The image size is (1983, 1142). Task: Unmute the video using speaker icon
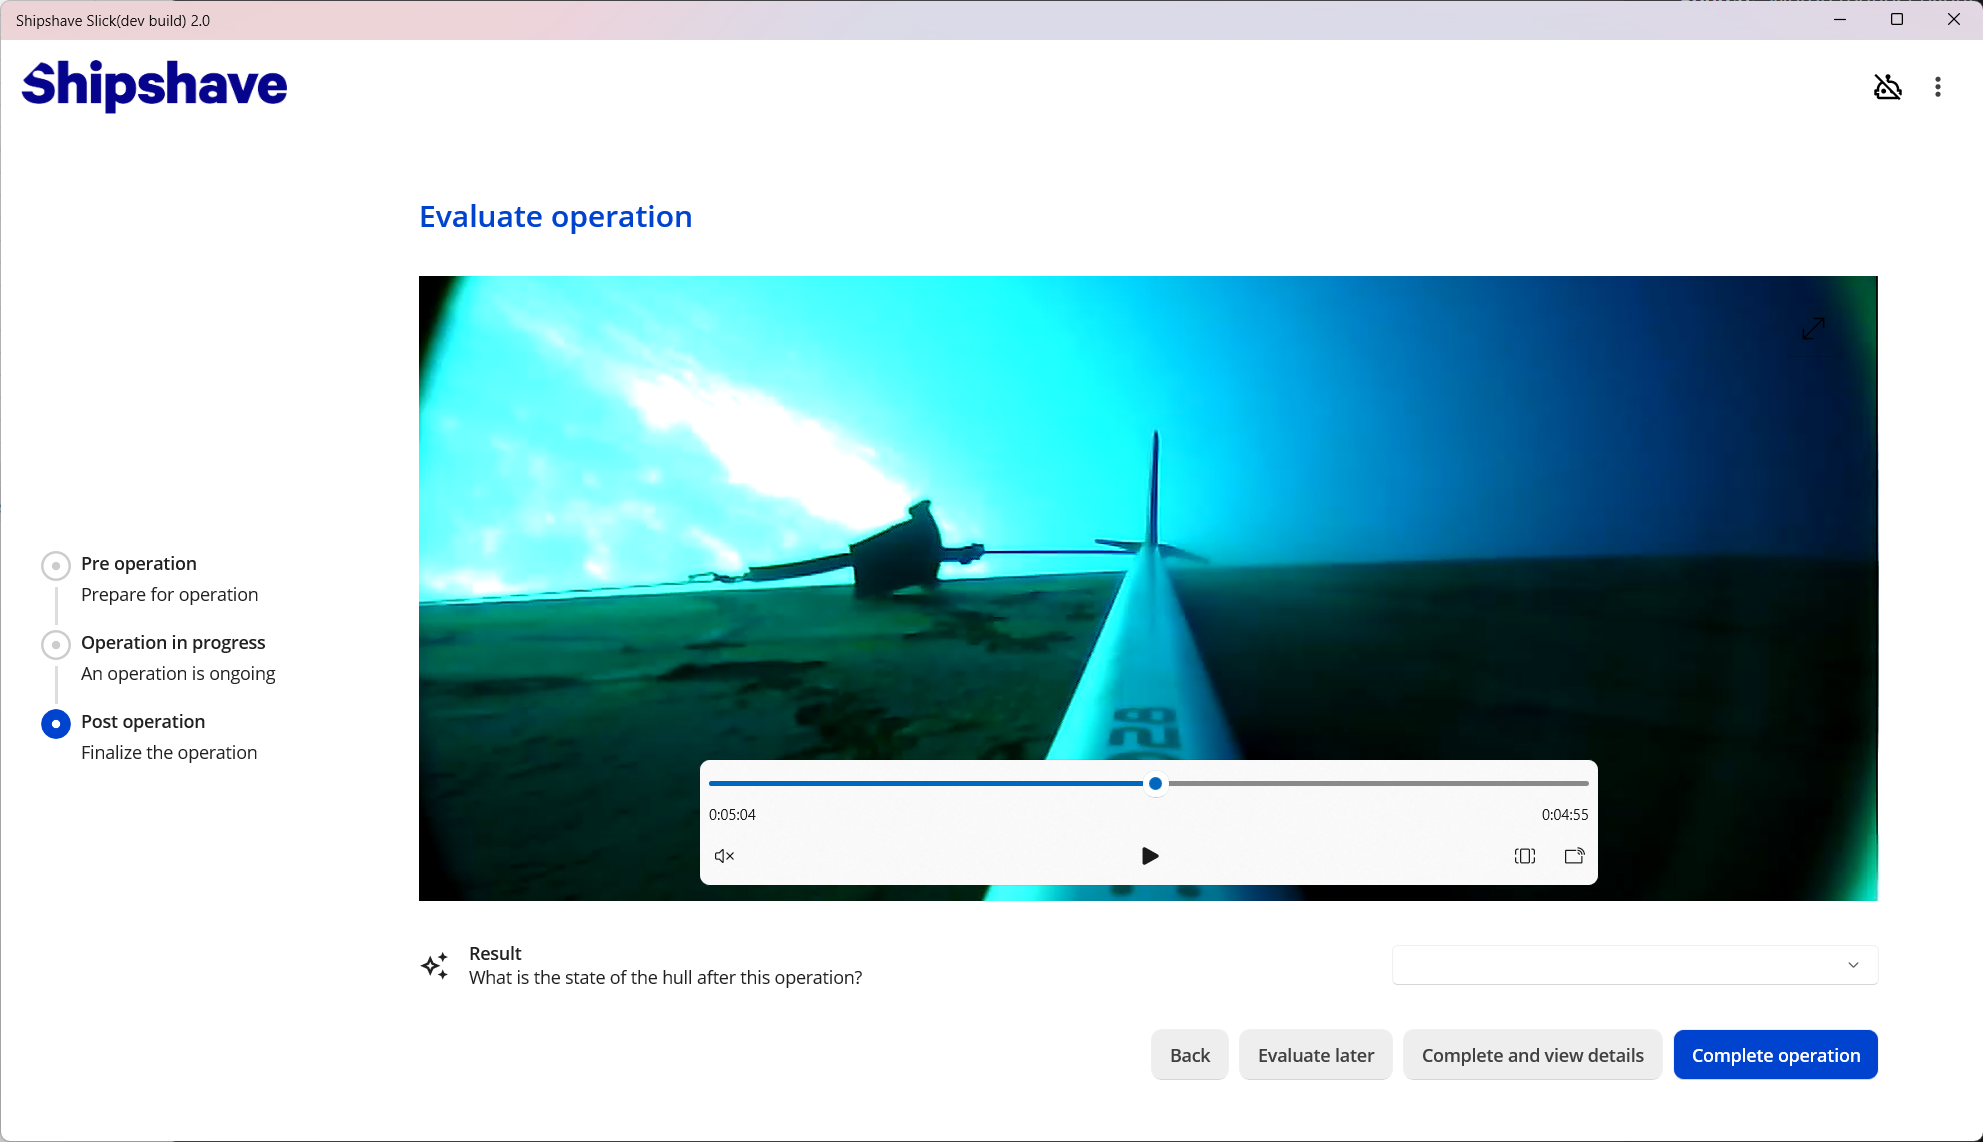pyautogui.click(x=724, y=856)
